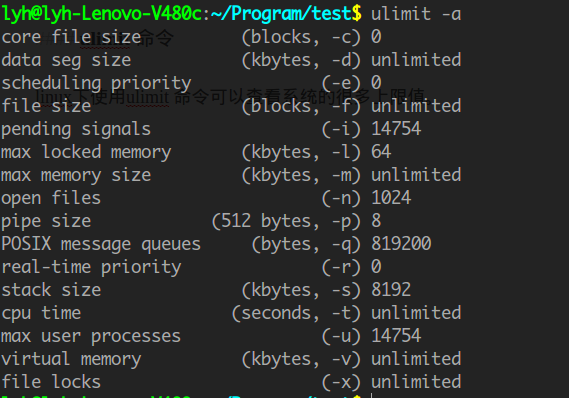Click the 'max memory size' line

pos(231,175)
